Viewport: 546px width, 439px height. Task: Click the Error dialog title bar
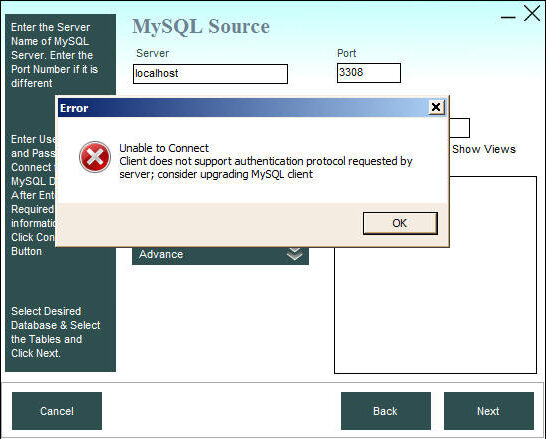pos(243,108)
